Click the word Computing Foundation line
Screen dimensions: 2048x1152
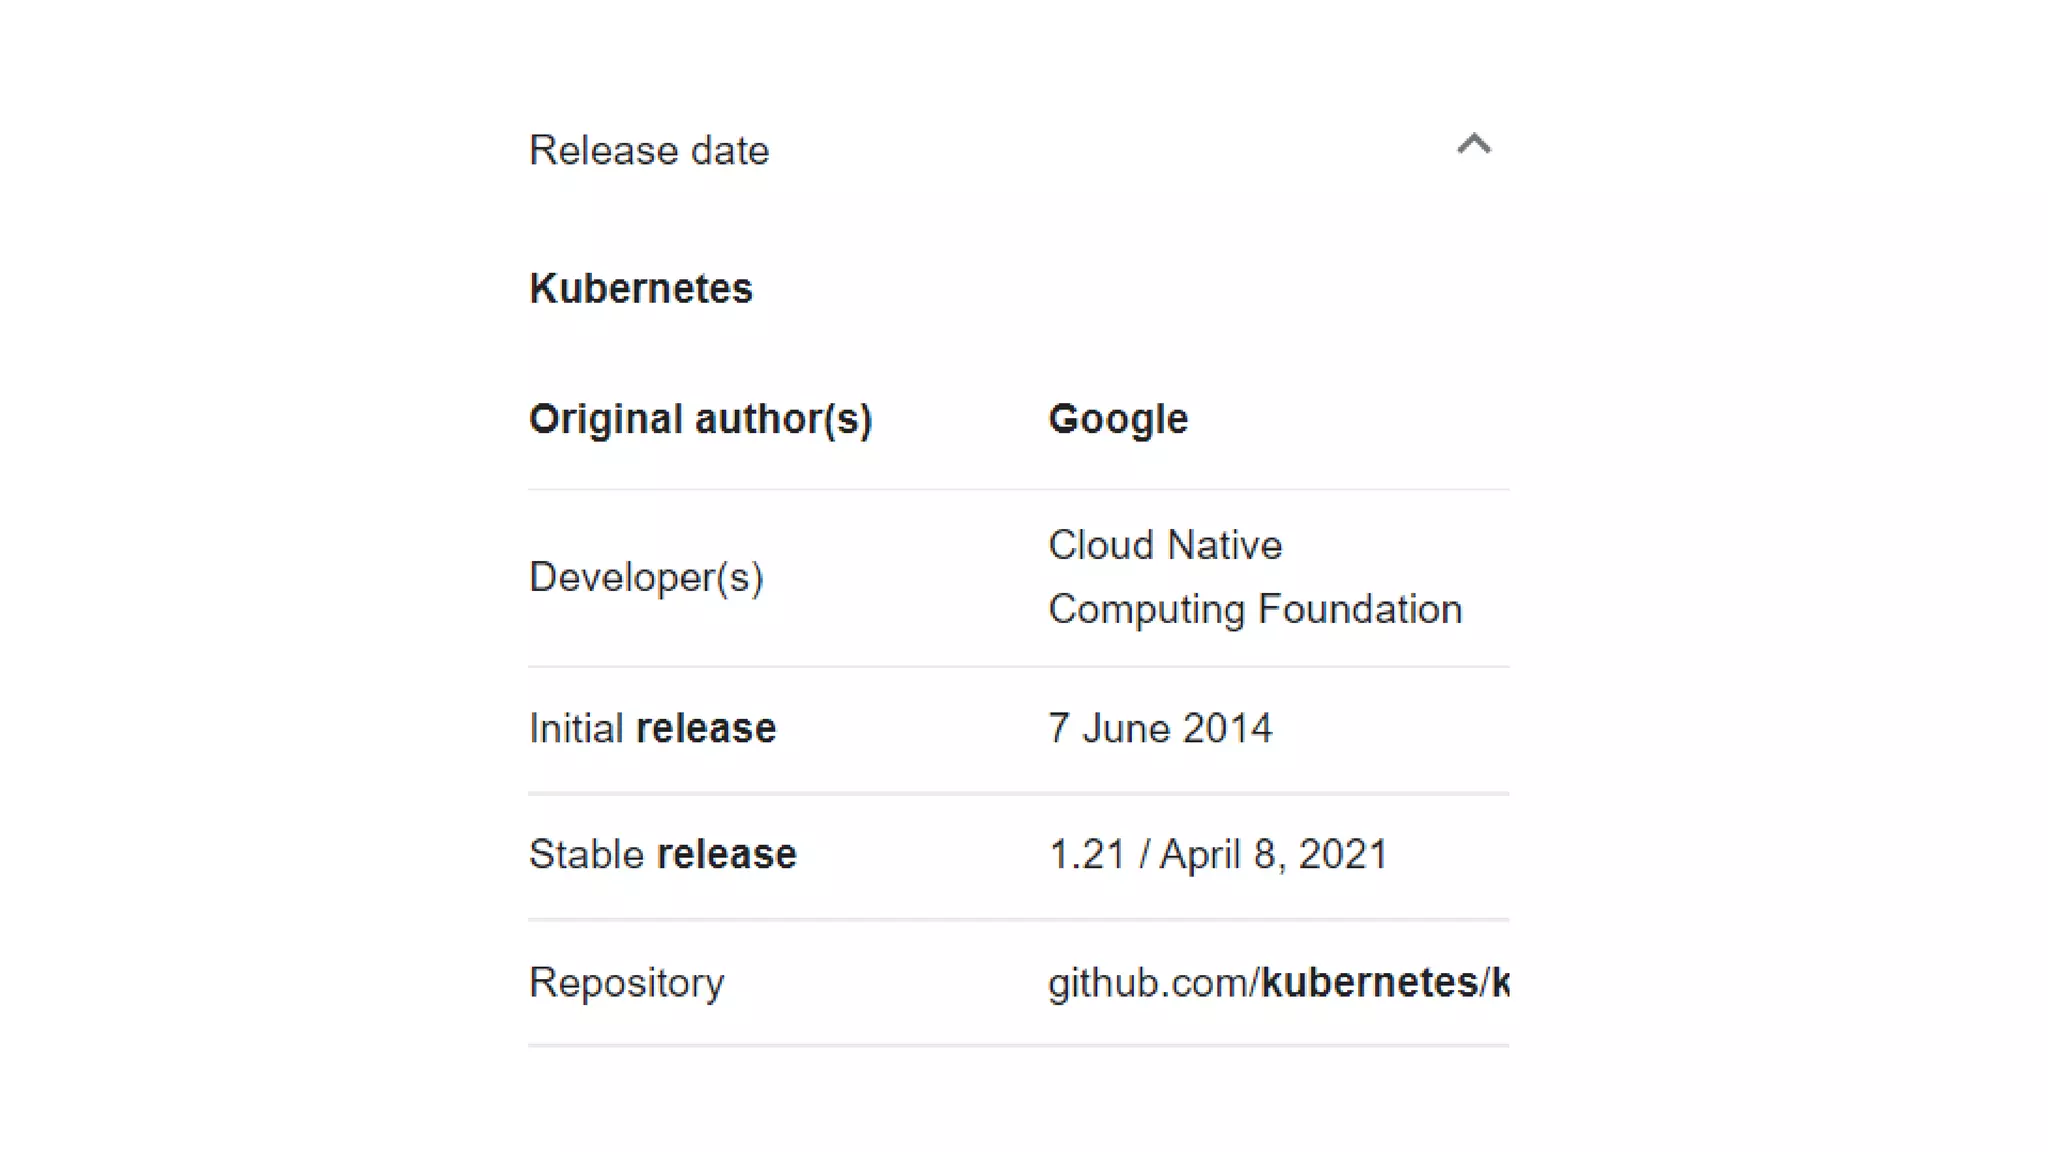point(1254,610)
